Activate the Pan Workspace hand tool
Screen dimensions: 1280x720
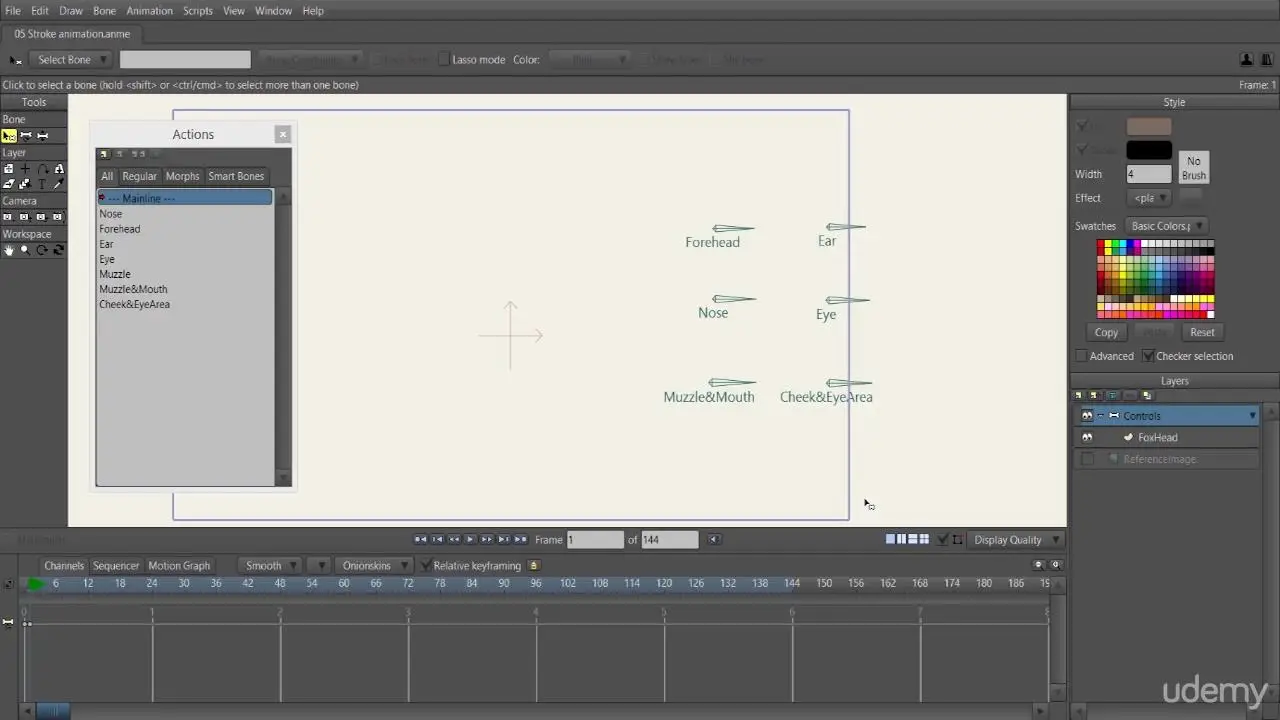(9, 250)
